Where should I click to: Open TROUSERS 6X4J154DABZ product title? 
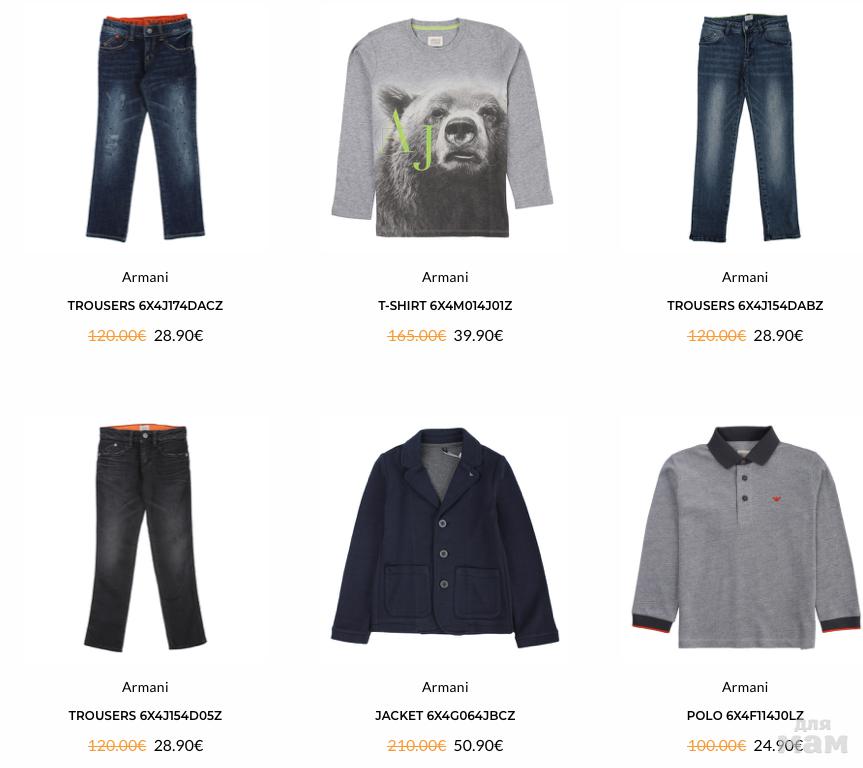pos(745,306)
